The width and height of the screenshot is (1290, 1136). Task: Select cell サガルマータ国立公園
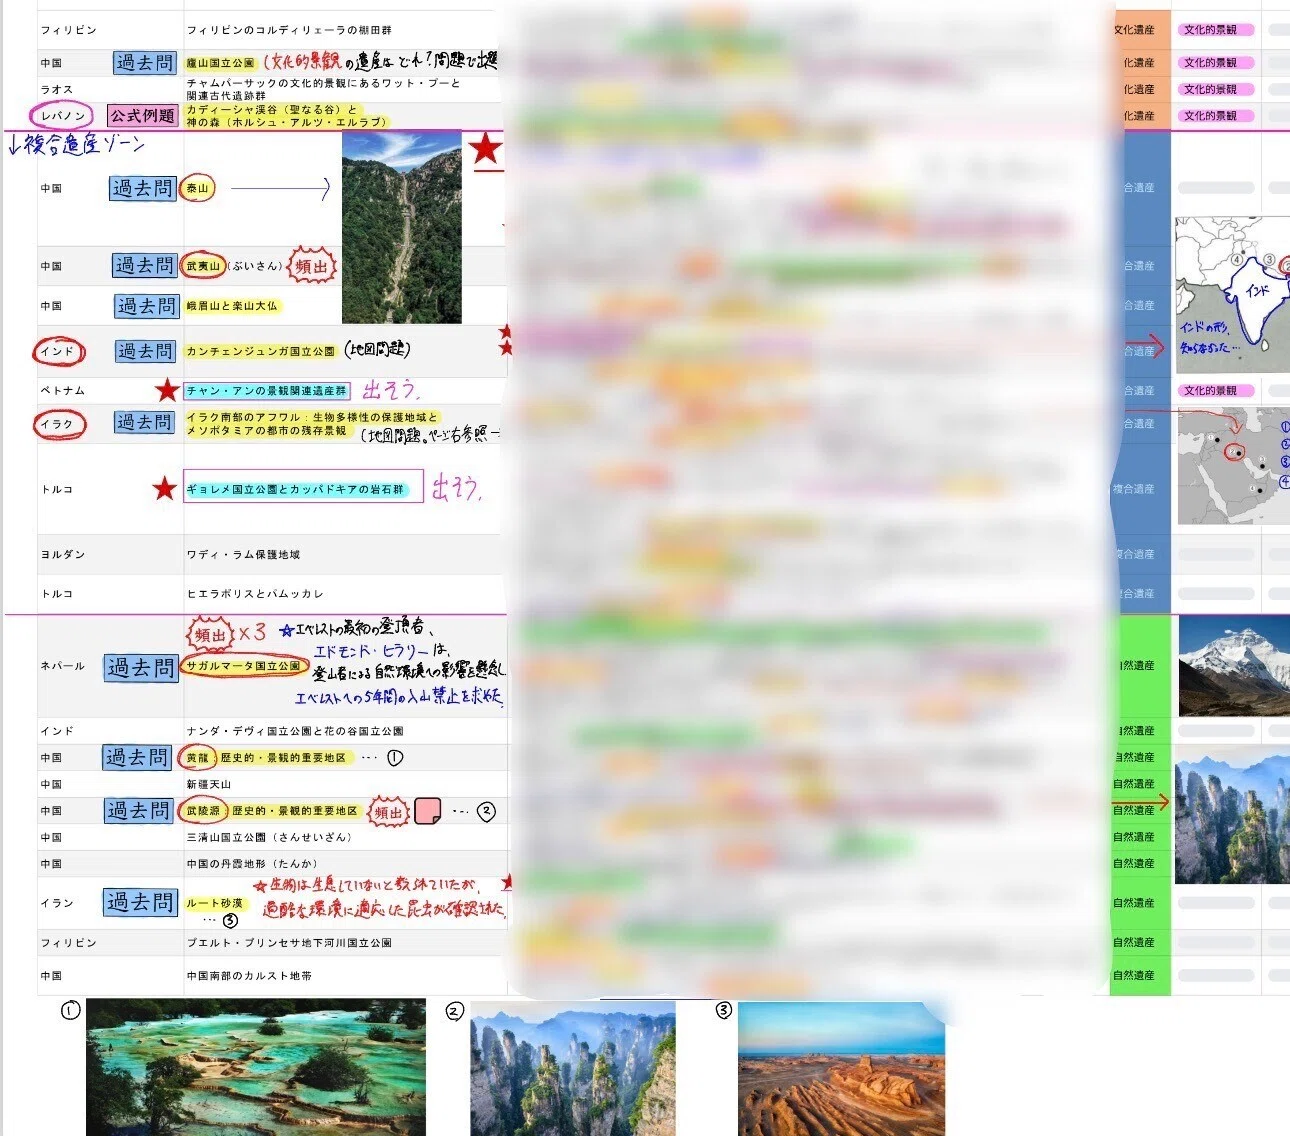pos(244,666)
